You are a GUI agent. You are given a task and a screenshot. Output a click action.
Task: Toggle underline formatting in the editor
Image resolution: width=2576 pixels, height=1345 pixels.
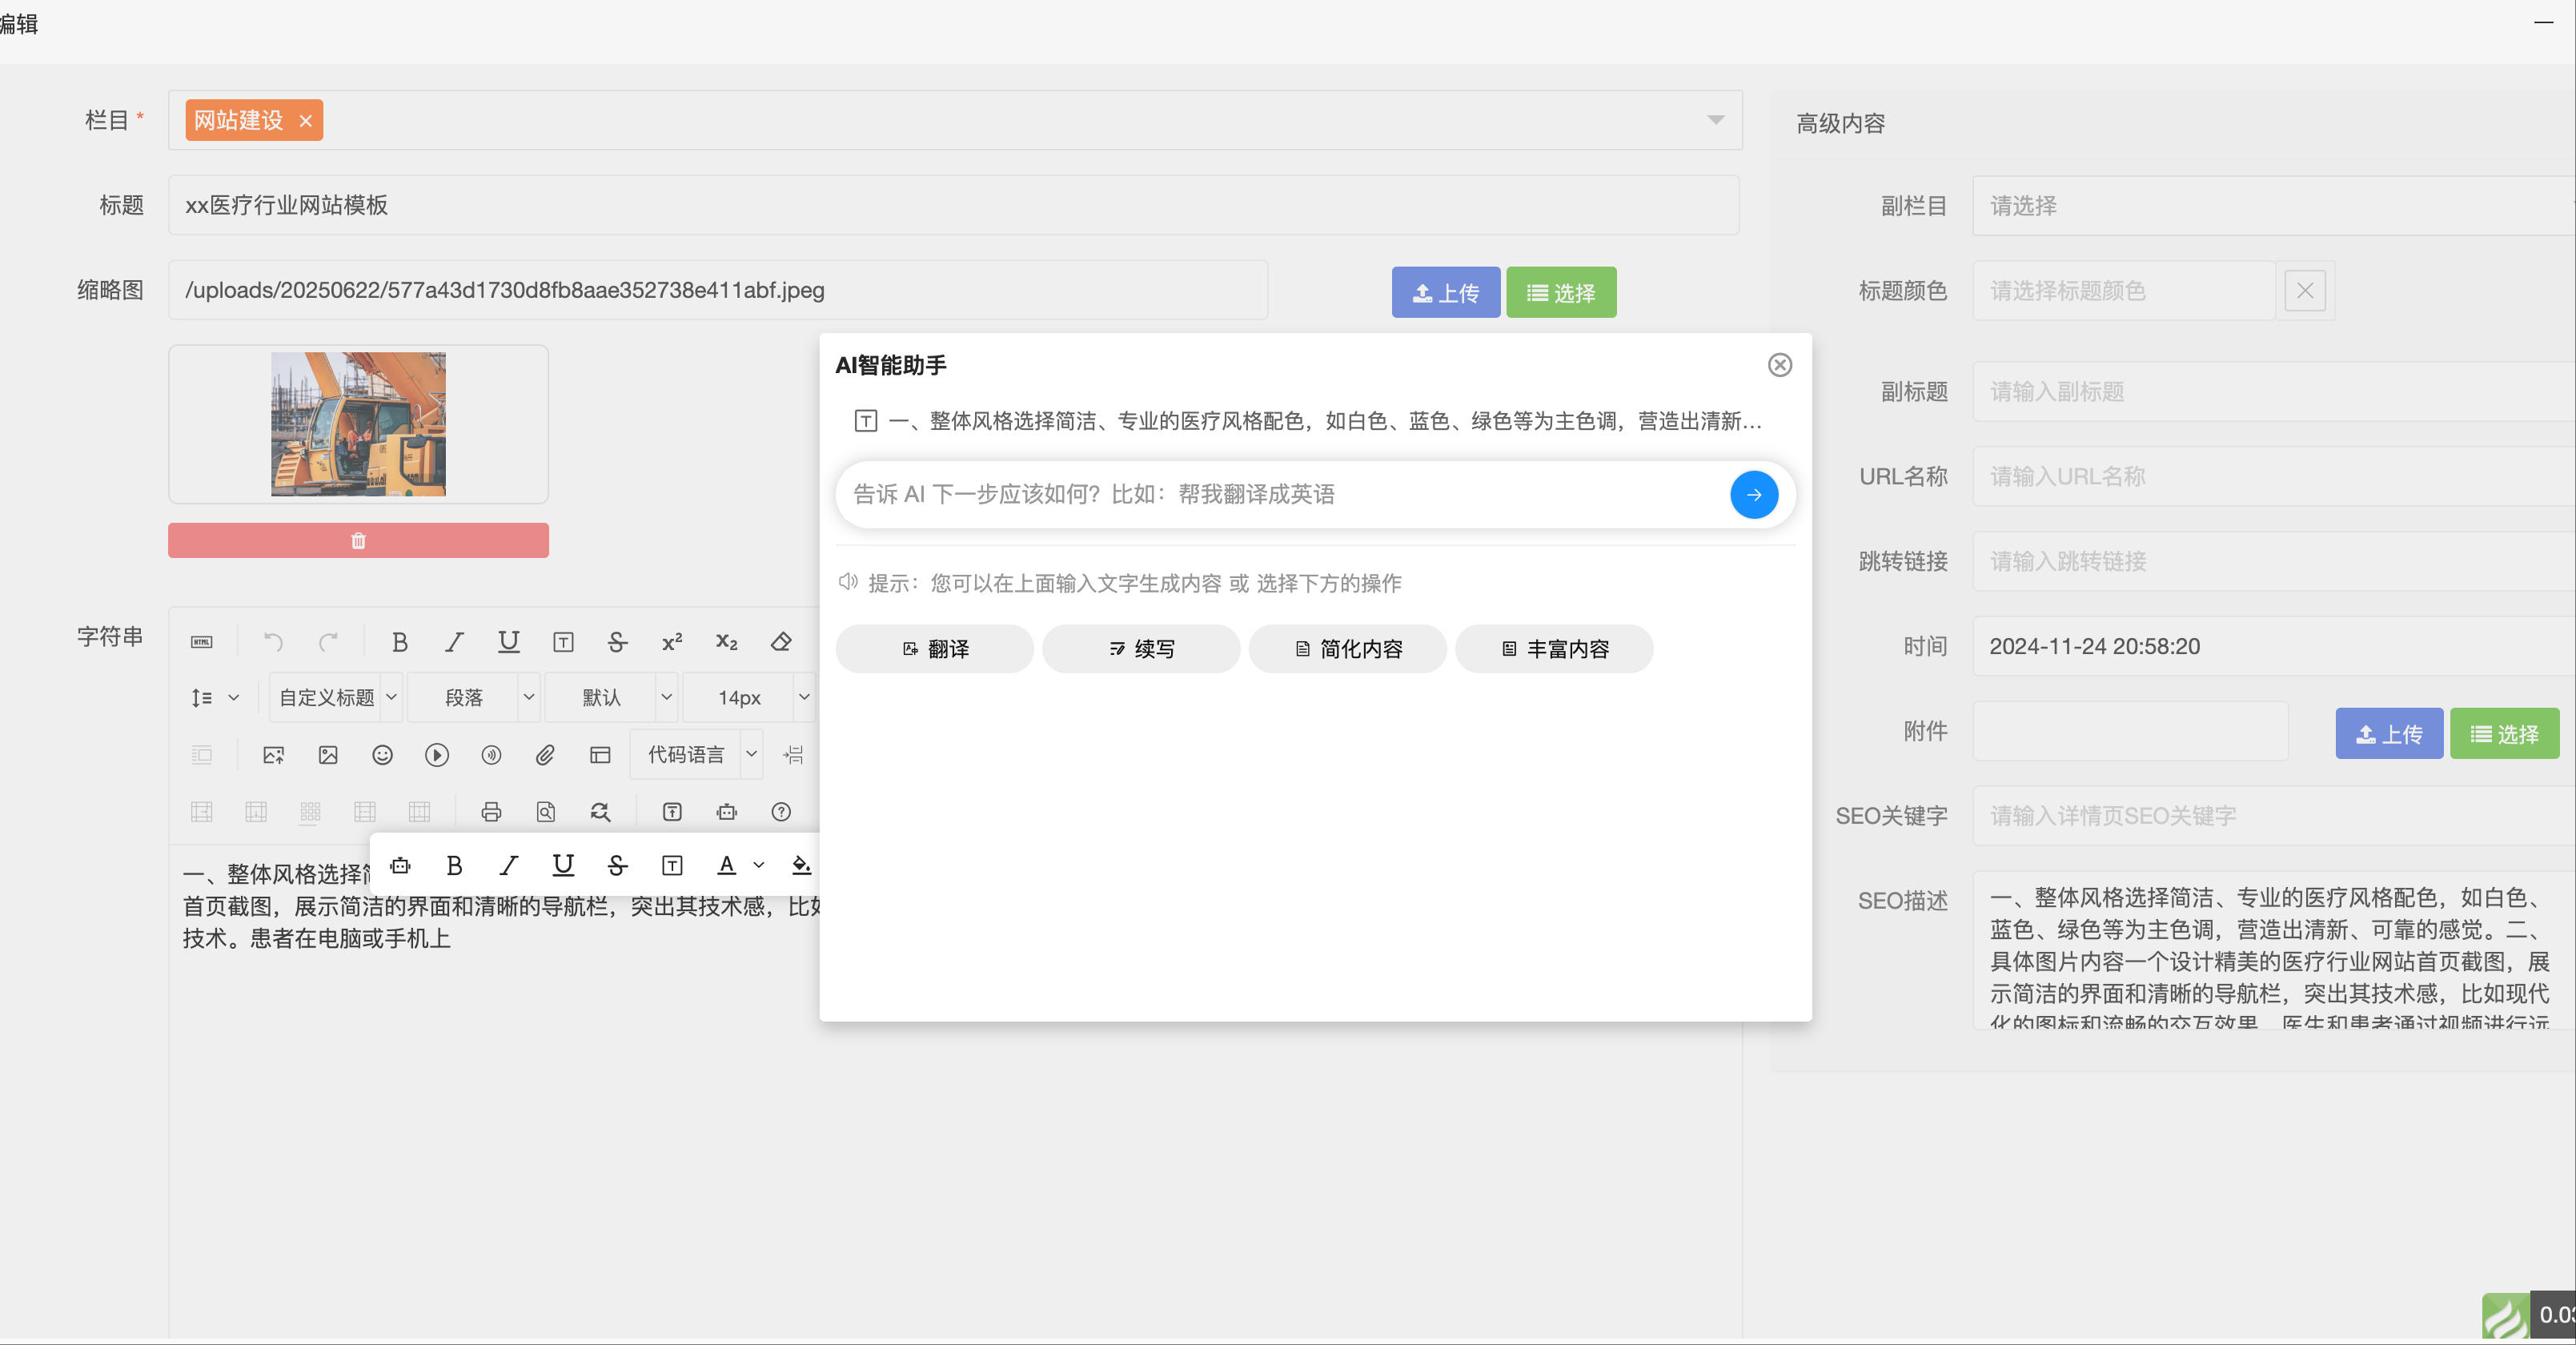point(509,641)
